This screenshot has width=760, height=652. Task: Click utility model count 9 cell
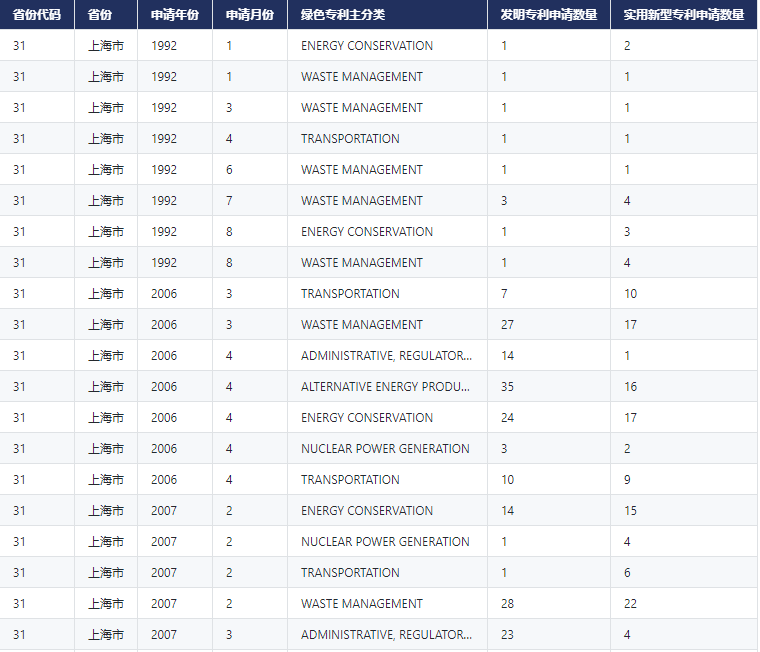coord(684,480)
